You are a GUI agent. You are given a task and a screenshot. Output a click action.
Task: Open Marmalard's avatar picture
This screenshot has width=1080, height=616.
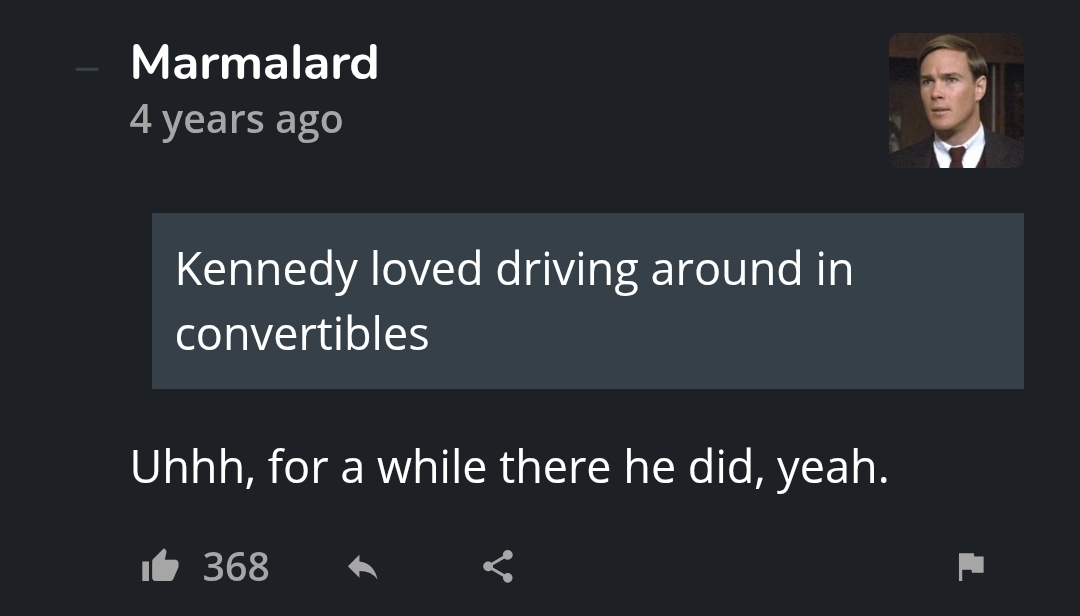[x=955, y=100]
